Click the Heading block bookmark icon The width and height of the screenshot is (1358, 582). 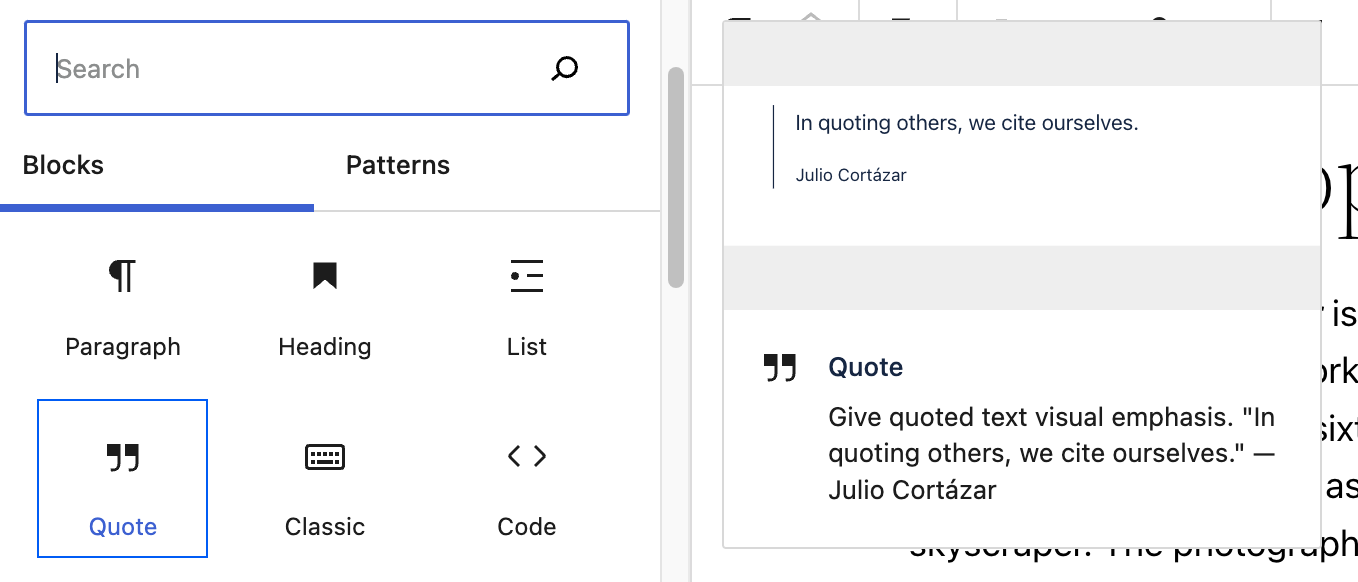[x=324, y=276]
